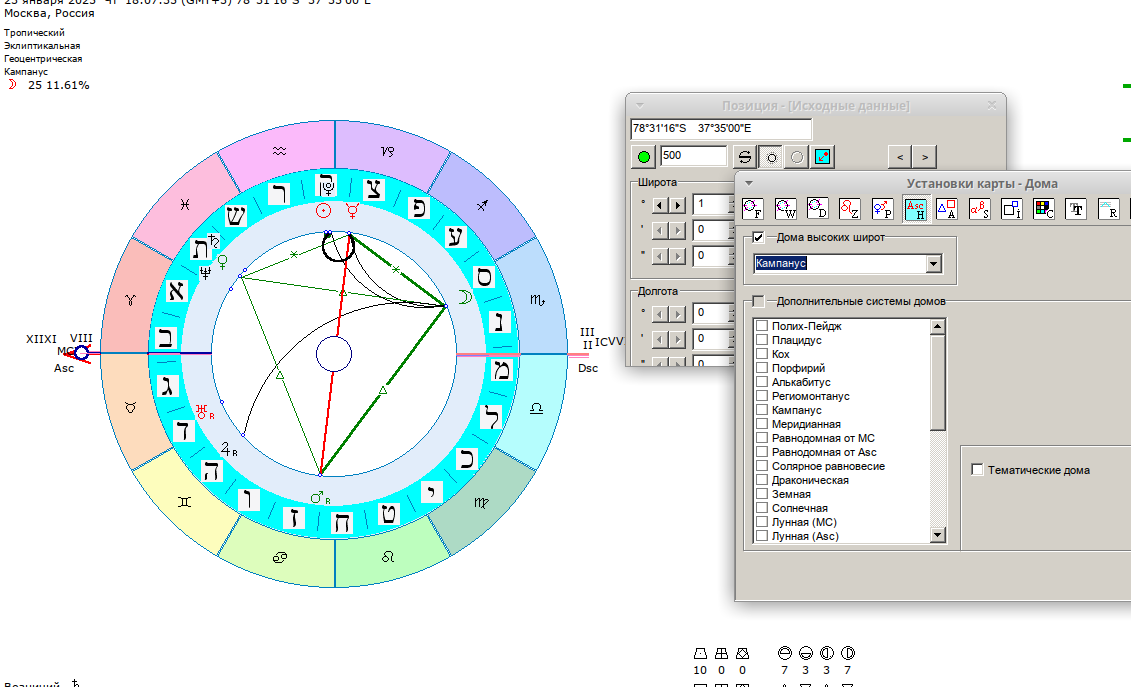Viewport: 1131px width, 687px height.
Task: Open the Кампанус house system dropdown arrow
Action: [x=934, y=263]
